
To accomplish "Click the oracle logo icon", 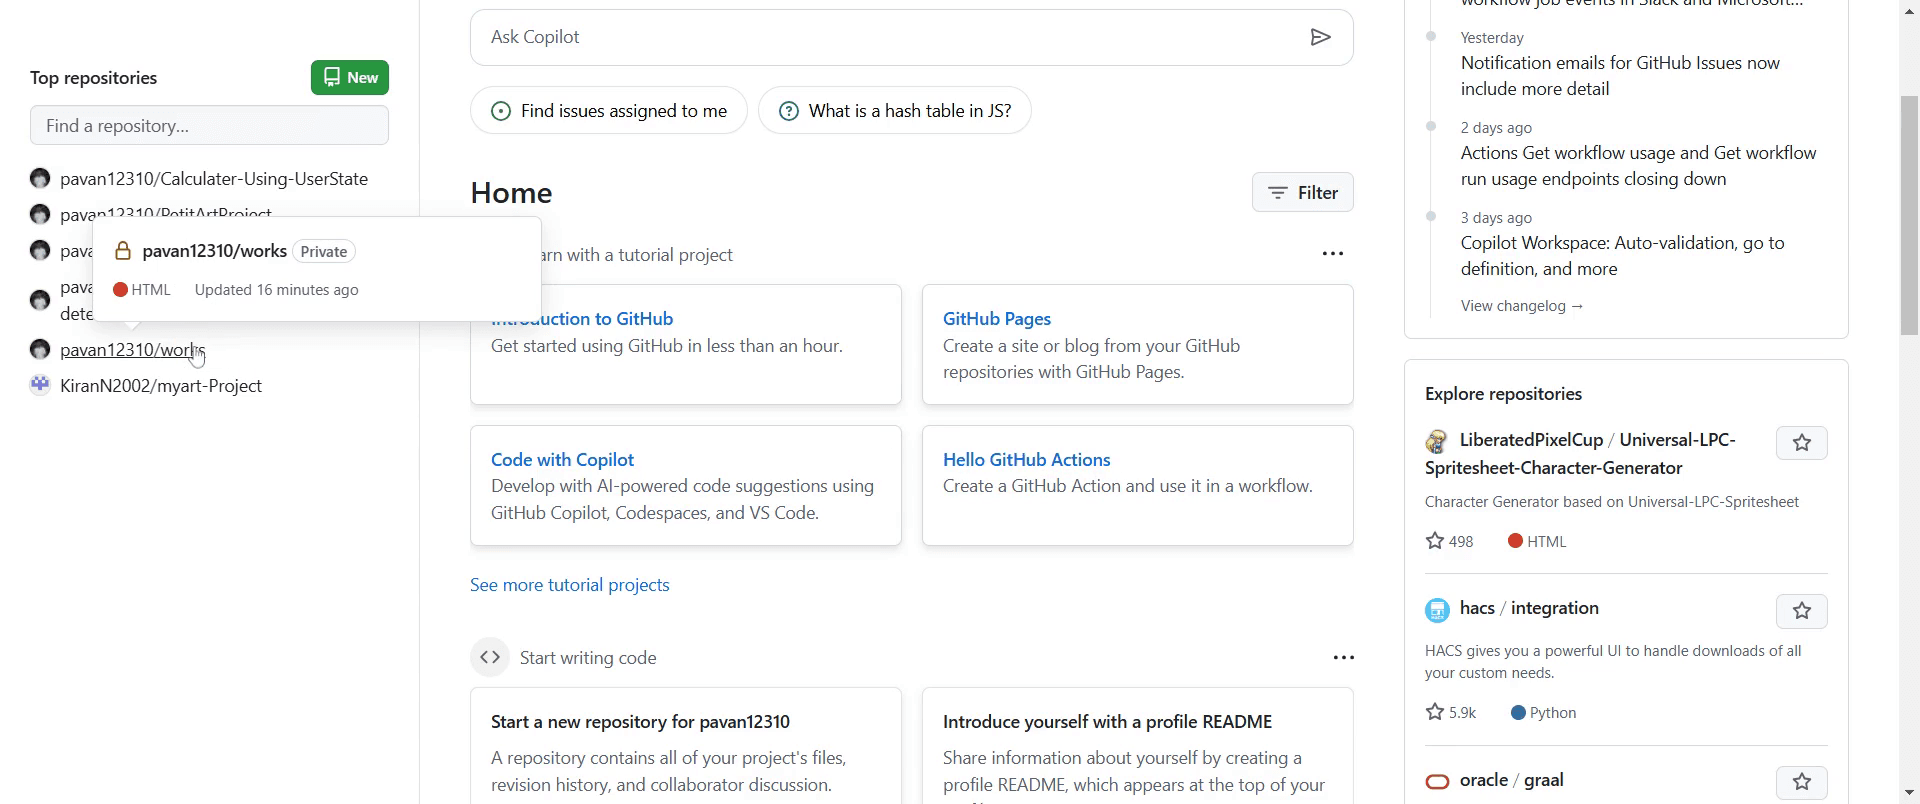I will [1437, 781].
